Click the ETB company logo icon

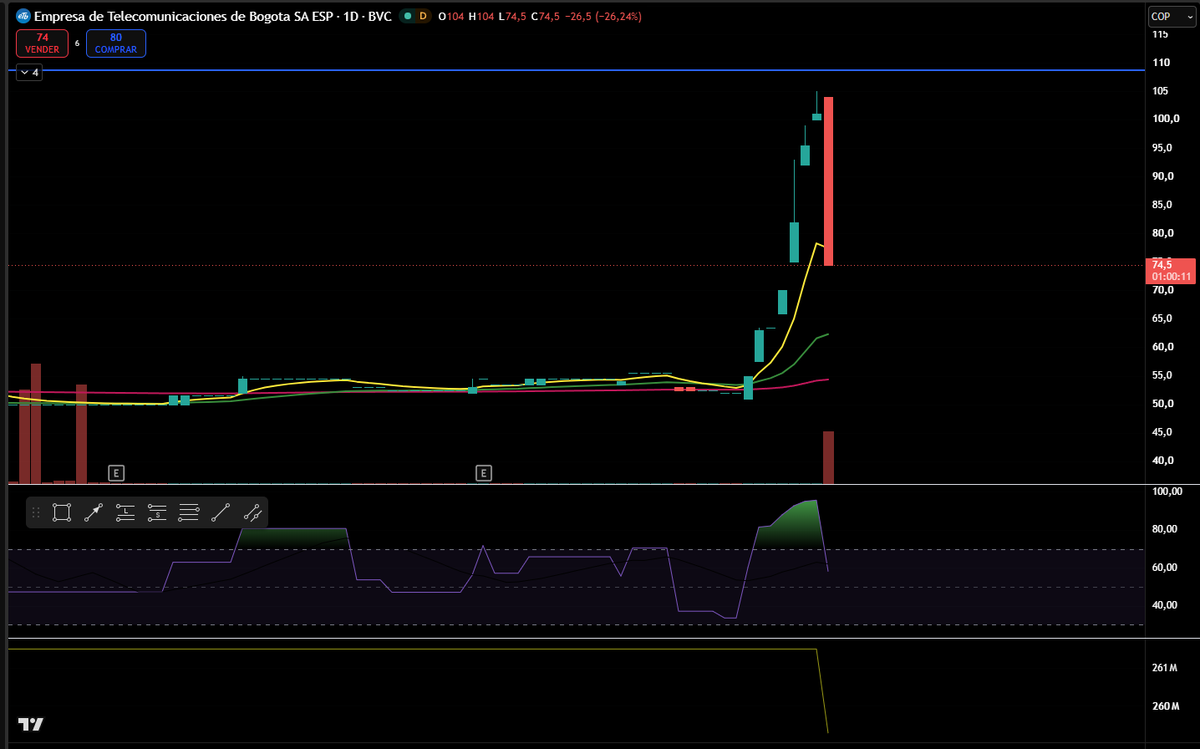[23, 16]
